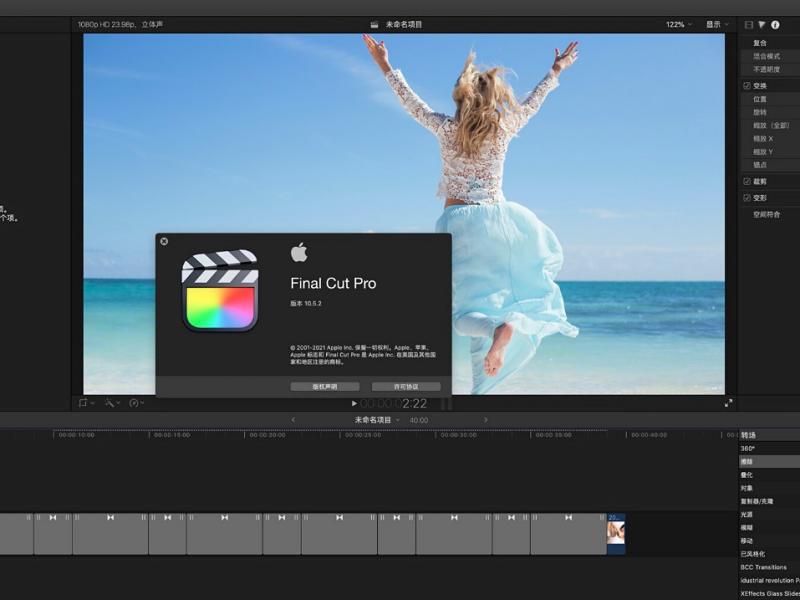Click the play button beside the timecode

pos(354,404)
